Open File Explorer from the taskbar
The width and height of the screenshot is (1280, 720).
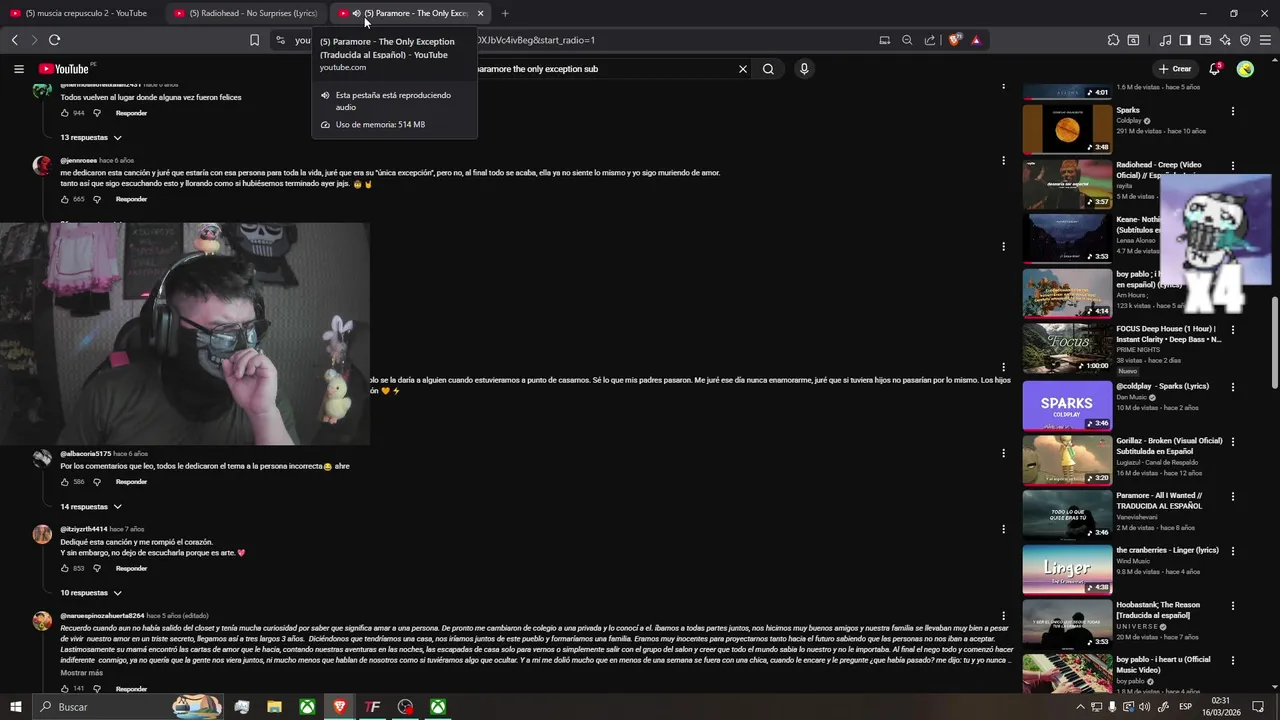[x=274, y=707]
